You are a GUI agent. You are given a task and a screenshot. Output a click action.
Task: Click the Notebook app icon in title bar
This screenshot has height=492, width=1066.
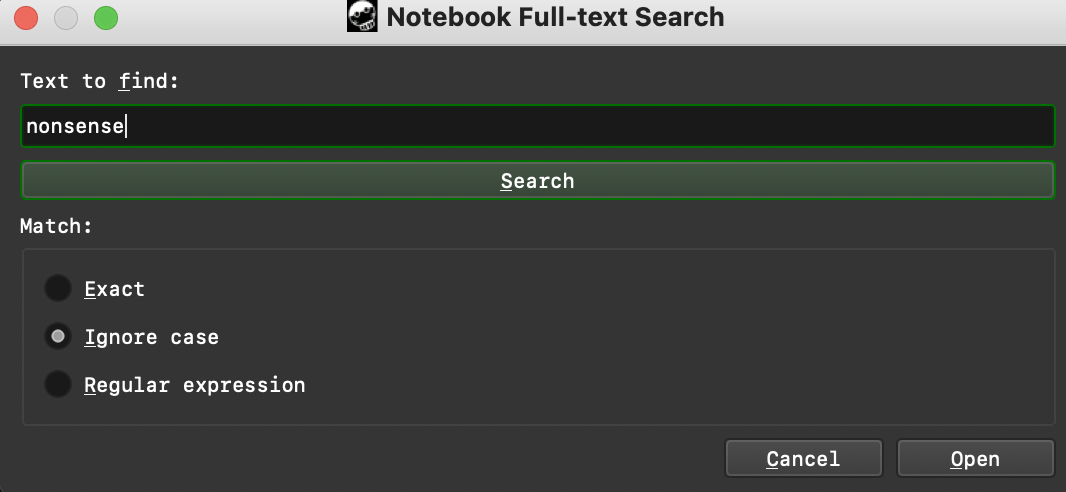pos(362,16)
